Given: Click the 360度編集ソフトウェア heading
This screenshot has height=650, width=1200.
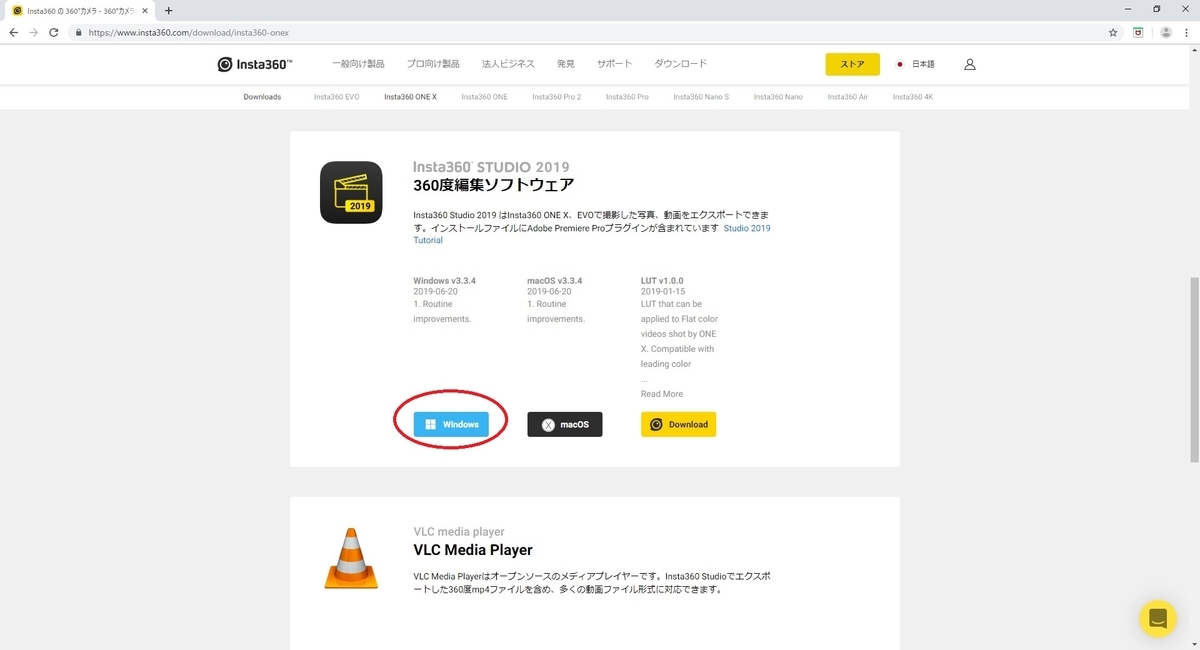Looking at the screenshot, I should (x=494, y=185).
